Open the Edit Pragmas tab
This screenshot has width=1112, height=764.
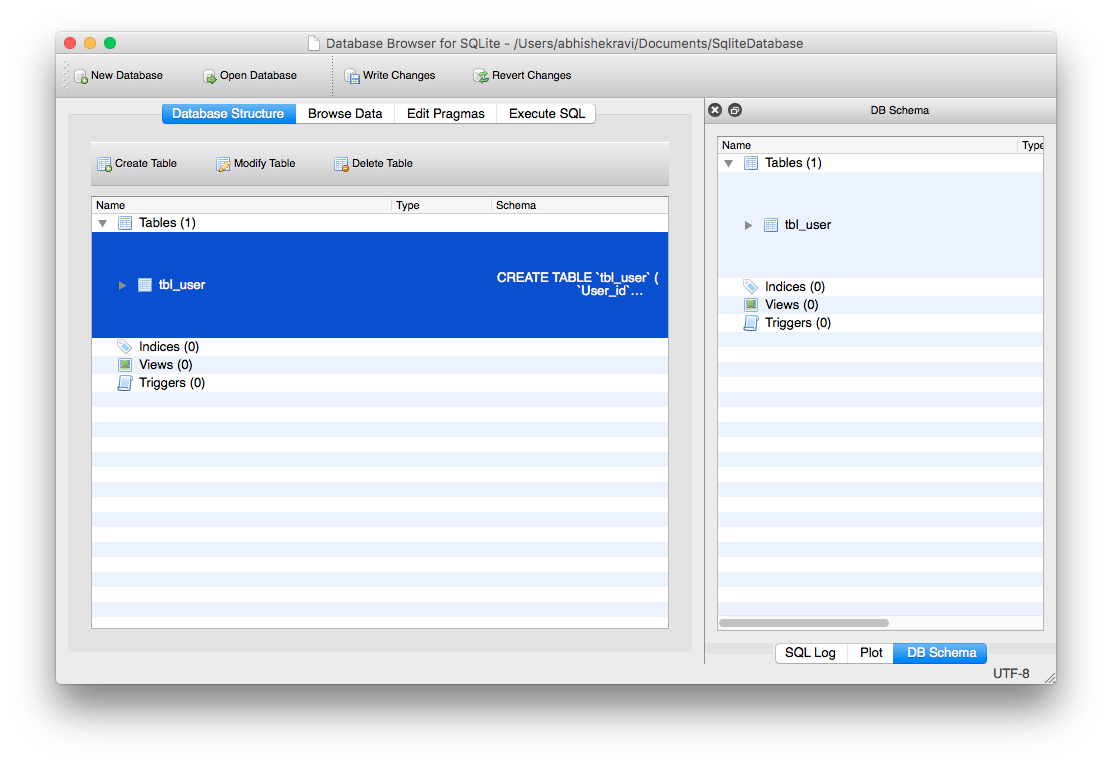445,114
